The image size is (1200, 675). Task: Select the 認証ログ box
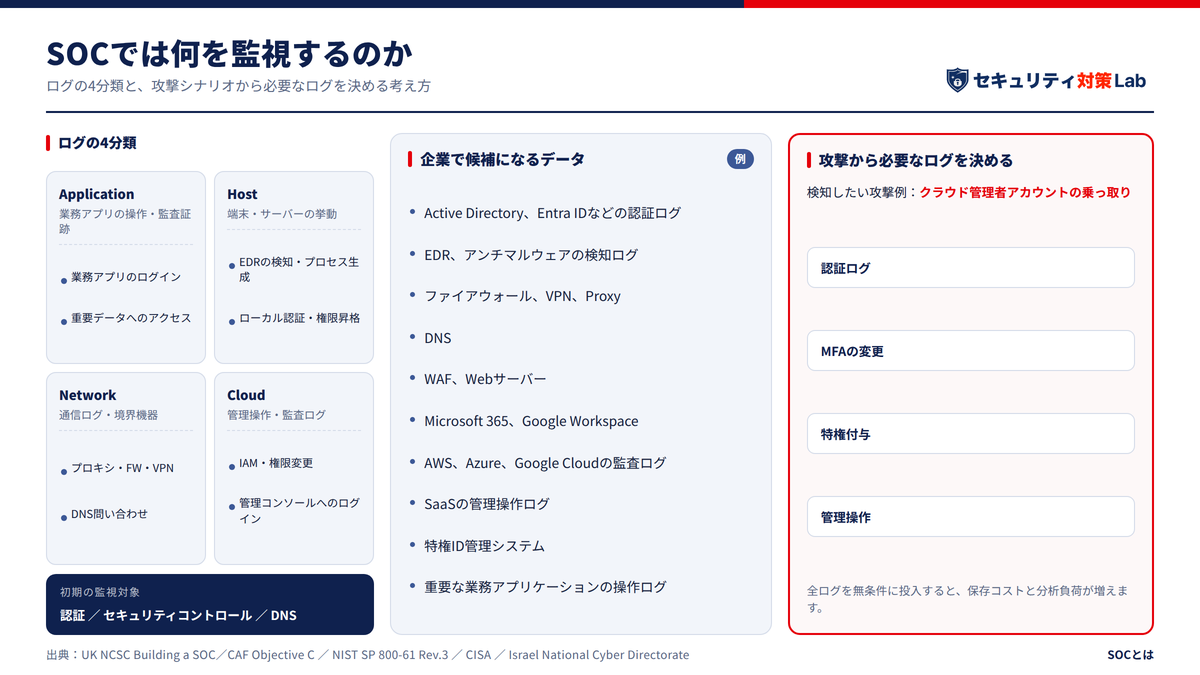(x=971, y=268)
